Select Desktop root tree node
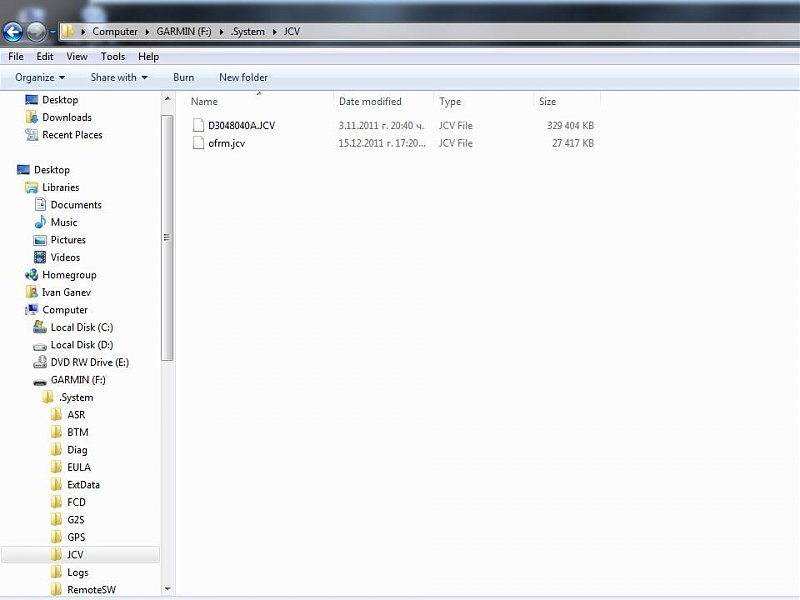Screen dimensions: 800x600 pos(52,170)
